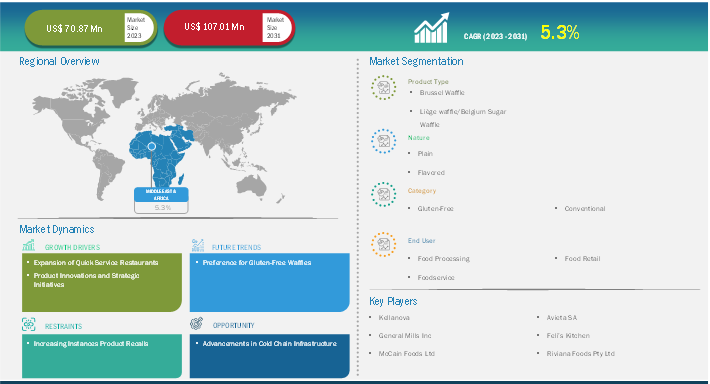This screenshot has height=384, width=710.
Task: Click General Mills Inc in Key Players
Action: click(405, 336)
